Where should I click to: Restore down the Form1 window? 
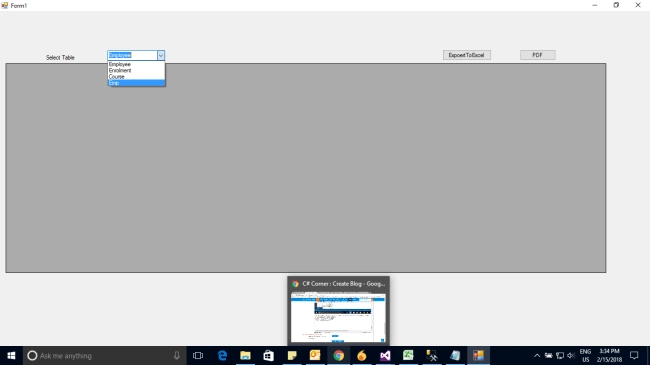point(616,5)
